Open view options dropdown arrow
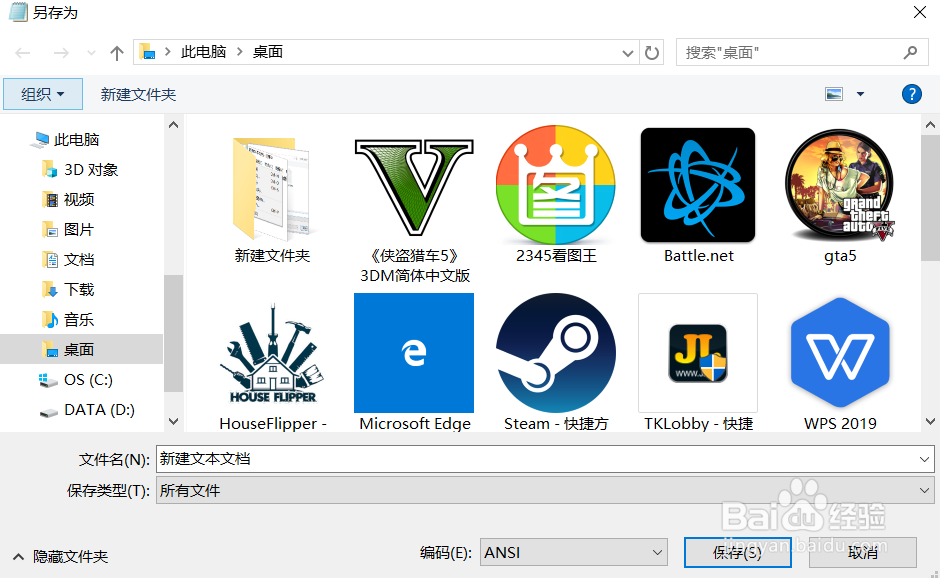 (x=860, y=94)
